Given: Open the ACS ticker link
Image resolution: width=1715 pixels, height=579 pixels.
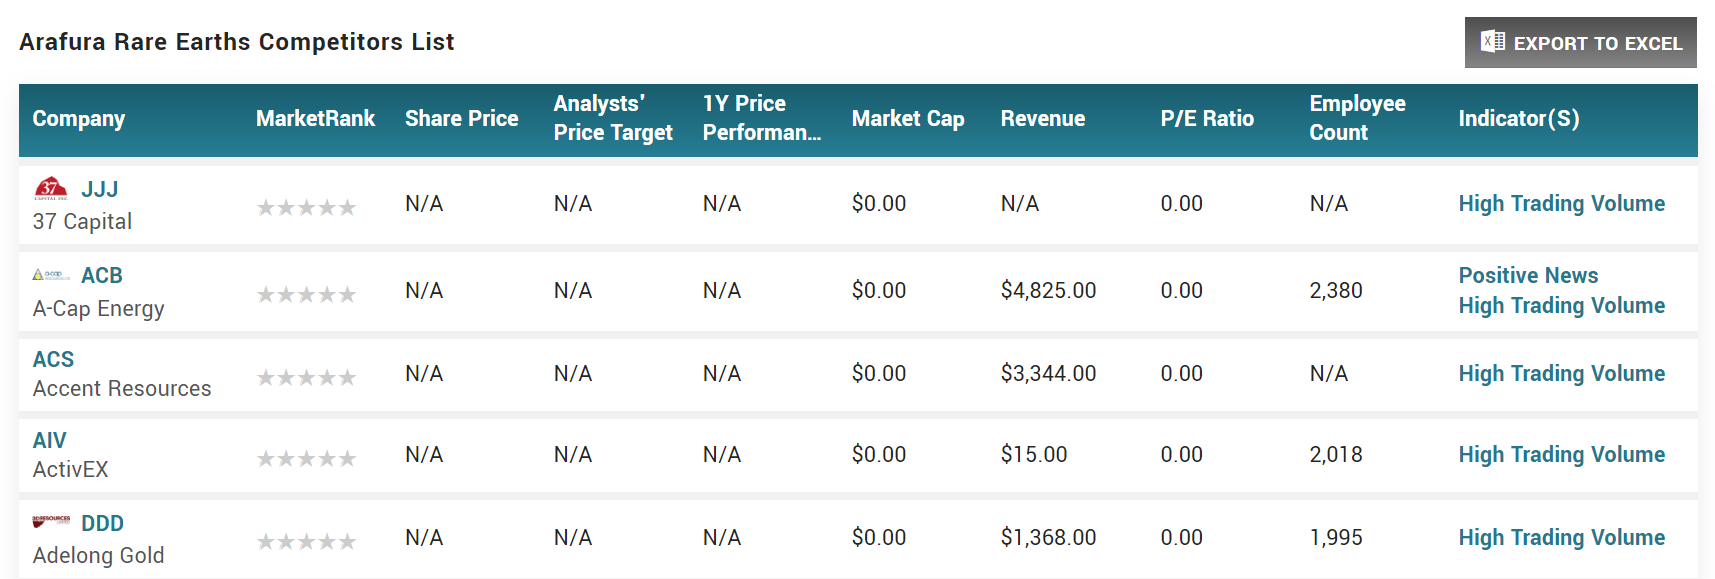Looking at the screenshot, I should tap(53, 359).
